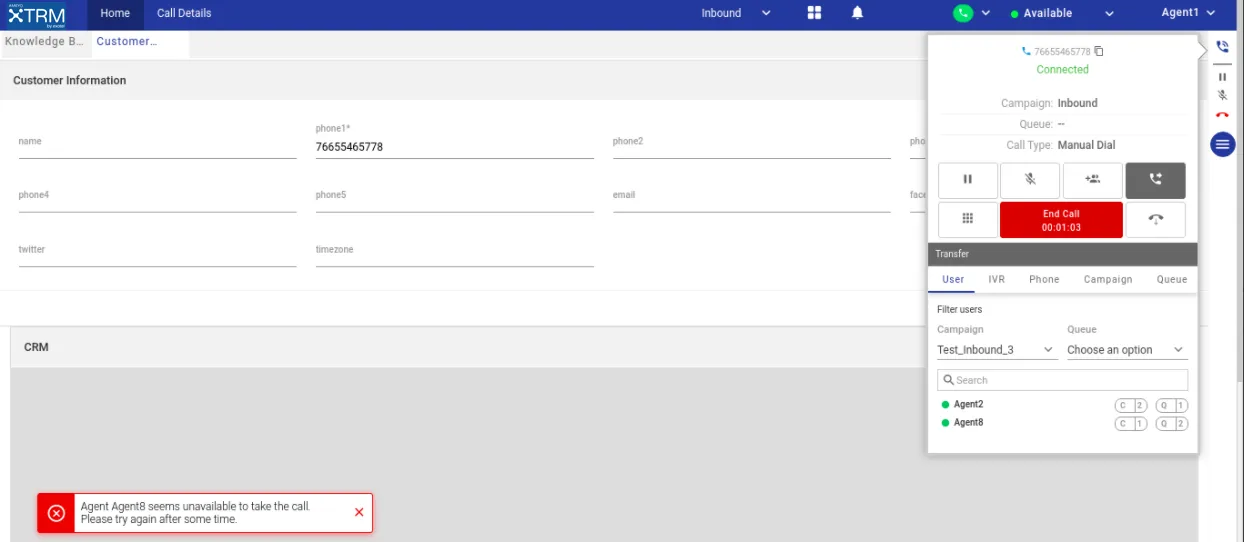Click the green phone status icon
This screenshot has height=542, width=1244.
point(963,13)
